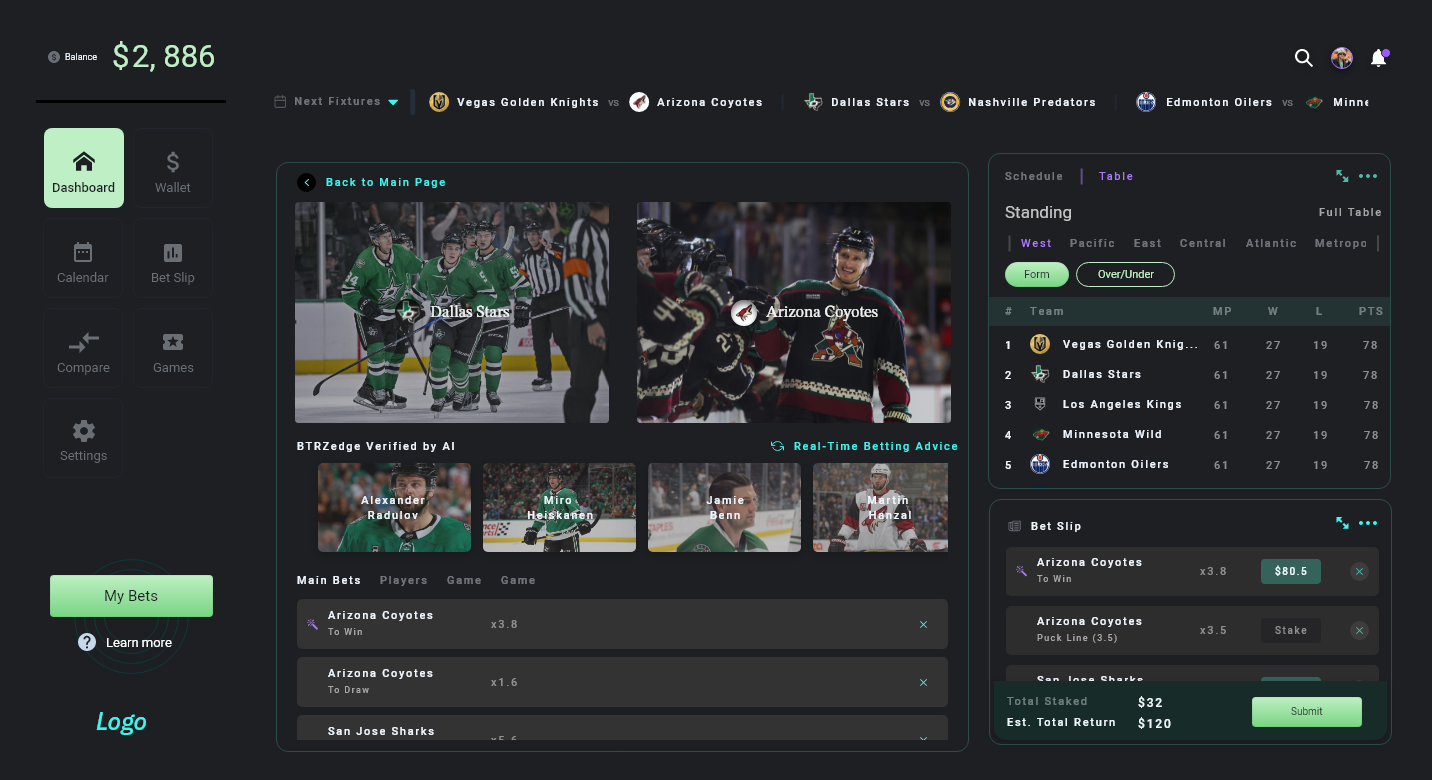Open the Standing panel options menu
Screen dimensions: 1432x780
point(1368,176)
